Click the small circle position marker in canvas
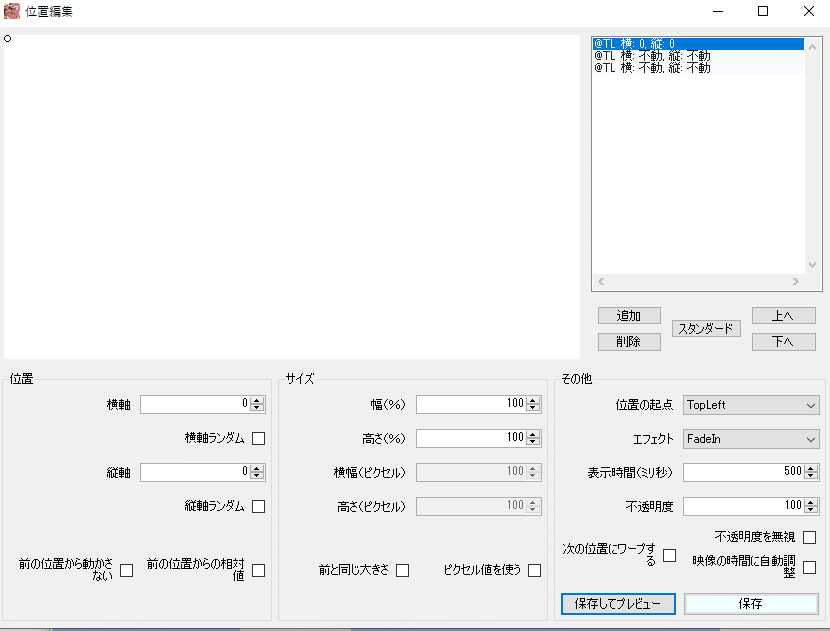 7,39
